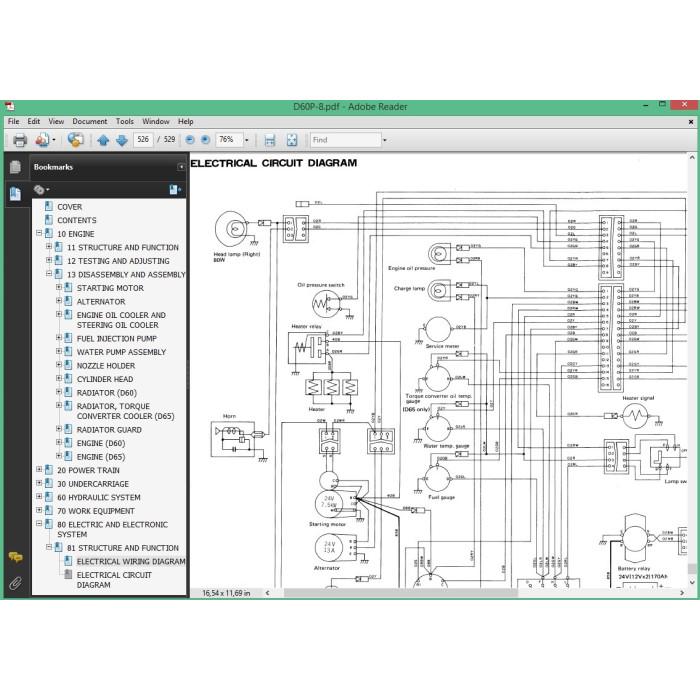Viewport: 700px width, 700px height.
Task: Open the Attachments paperclip panel
Action: (15, 583)
